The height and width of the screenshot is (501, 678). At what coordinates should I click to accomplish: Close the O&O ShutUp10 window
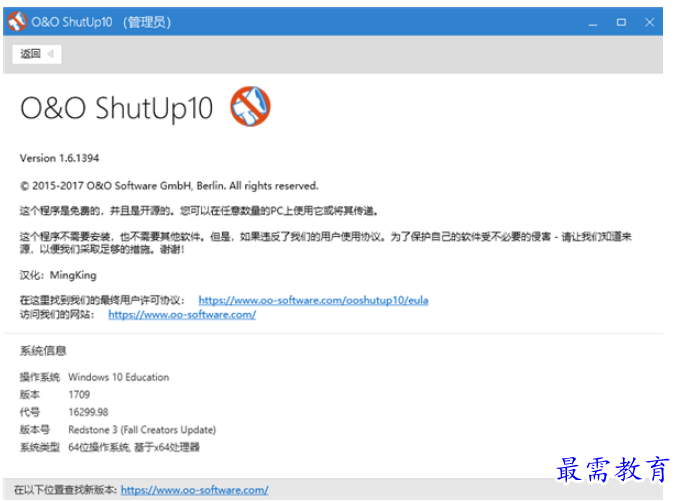click(x=649, y=22)
